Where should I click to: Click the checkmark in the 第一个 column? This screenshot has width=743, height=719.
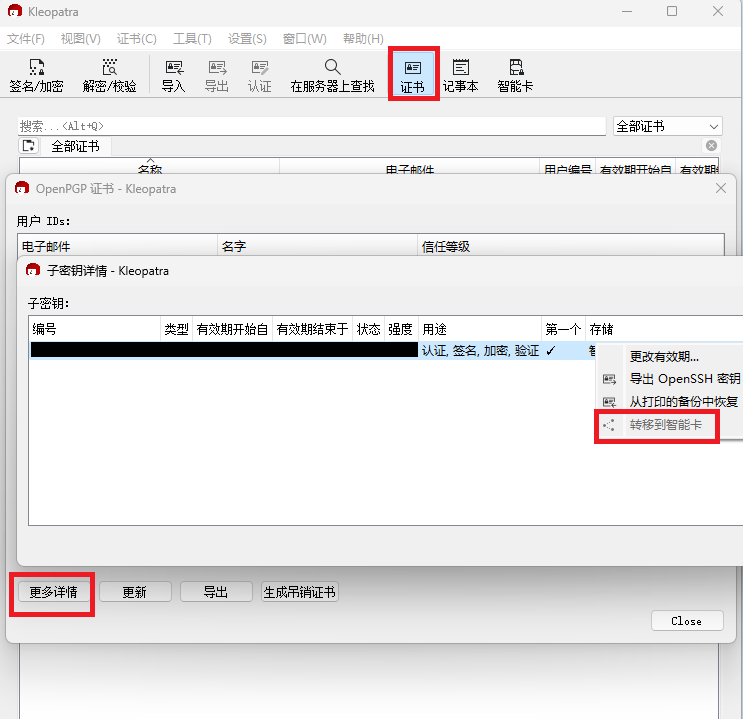click(x=551, y=351)
